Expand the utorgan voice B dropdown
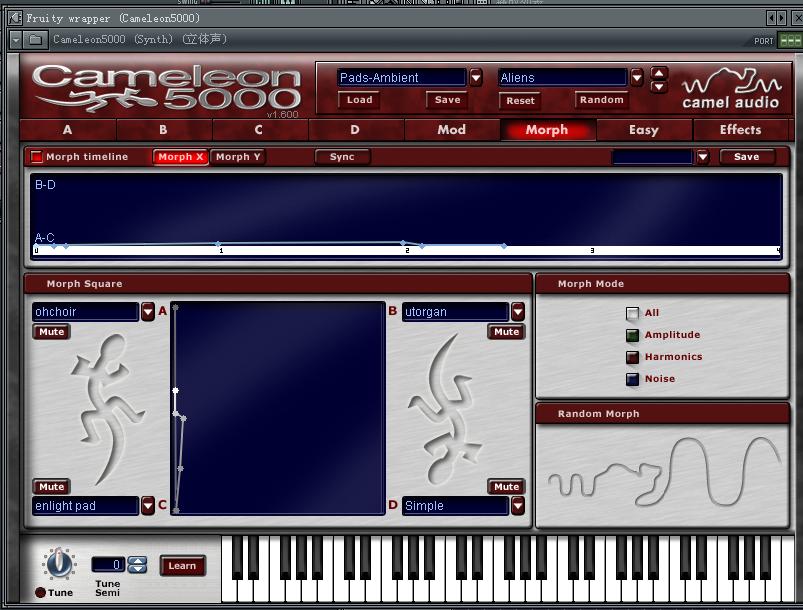This screenshot has height=610, width=803. [x=518, y=311]
